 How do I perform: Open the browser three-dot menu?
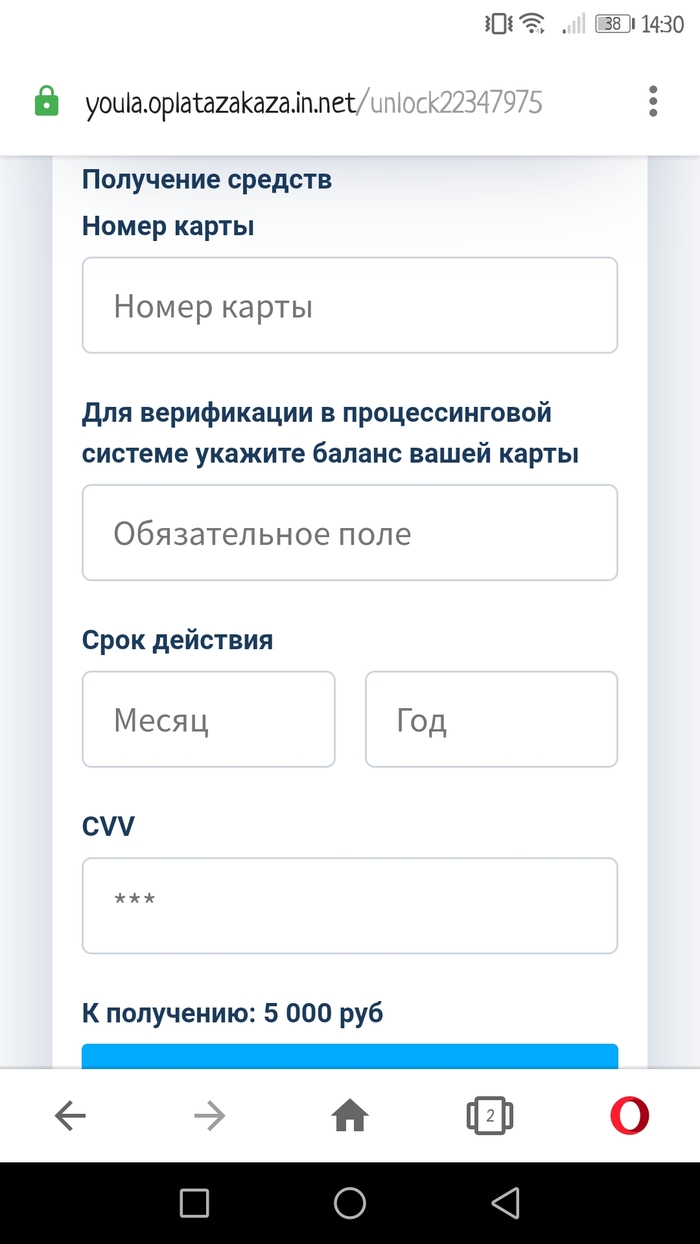(x=653, y=101)
